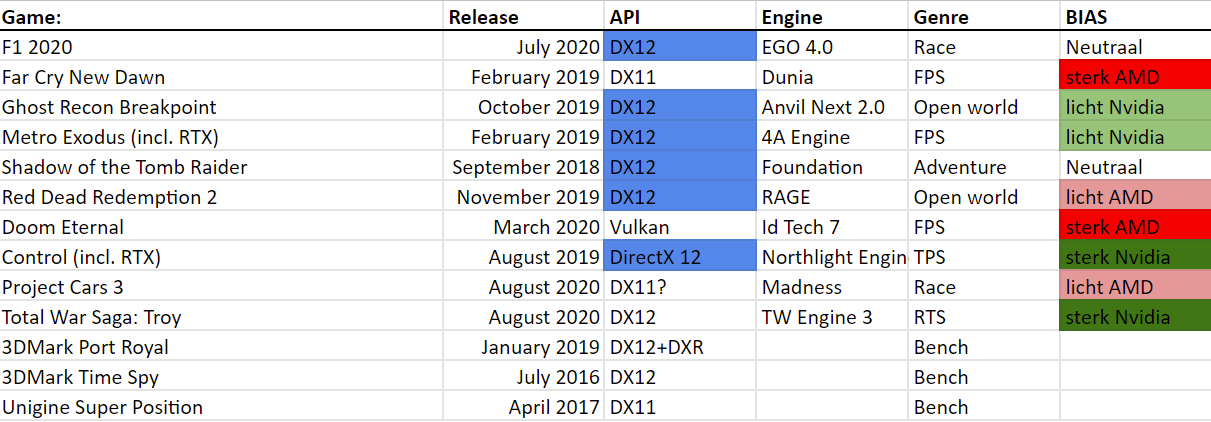Click the Shadow of the Tomb Raider cell
This screenshot has width=1211, height=422.
tap(221, 166)
